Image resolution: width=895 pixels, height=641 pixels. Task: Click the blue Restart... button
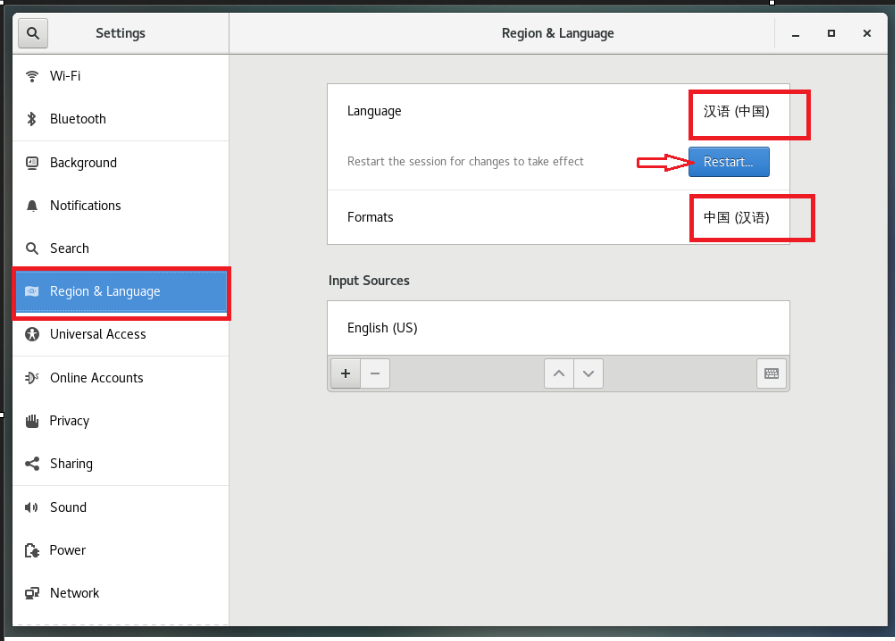[x=728, y=162]
